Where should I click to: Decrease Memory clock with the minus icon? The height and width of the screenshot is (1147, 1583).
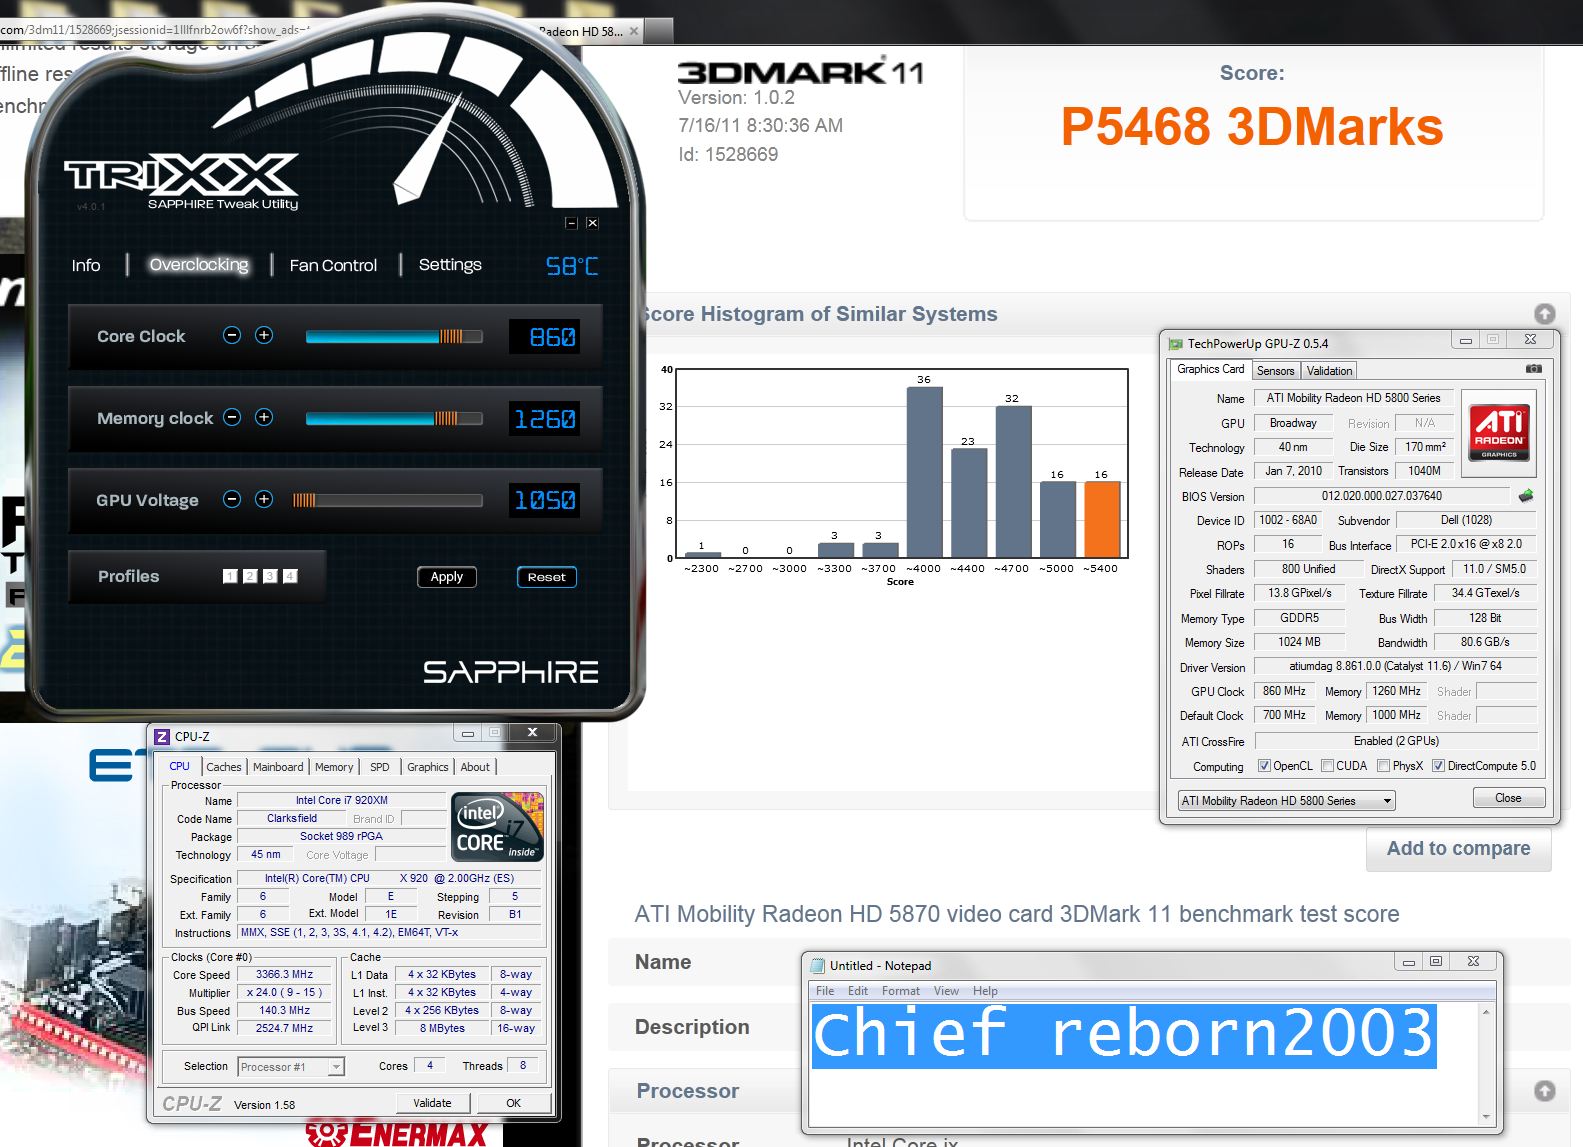click(x=232, y=417)
